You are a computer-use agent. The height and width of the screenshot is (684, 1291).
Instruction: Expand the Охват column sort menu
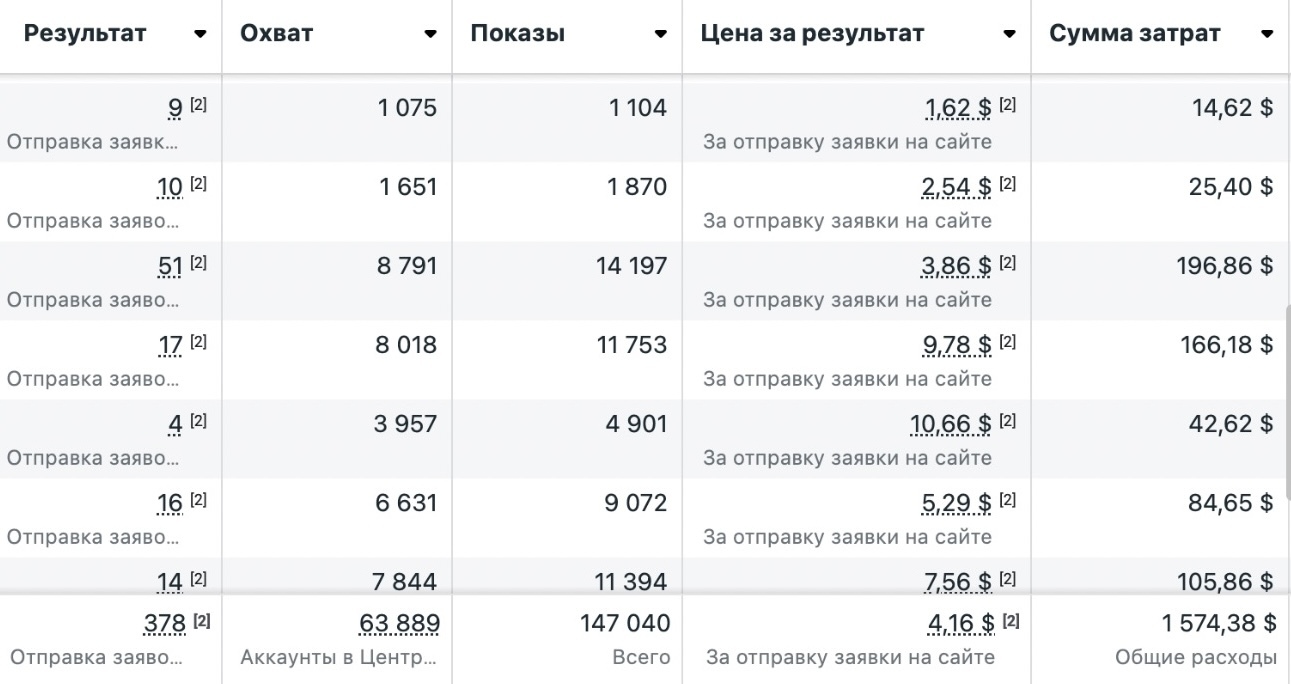click(x=430, y=34)
